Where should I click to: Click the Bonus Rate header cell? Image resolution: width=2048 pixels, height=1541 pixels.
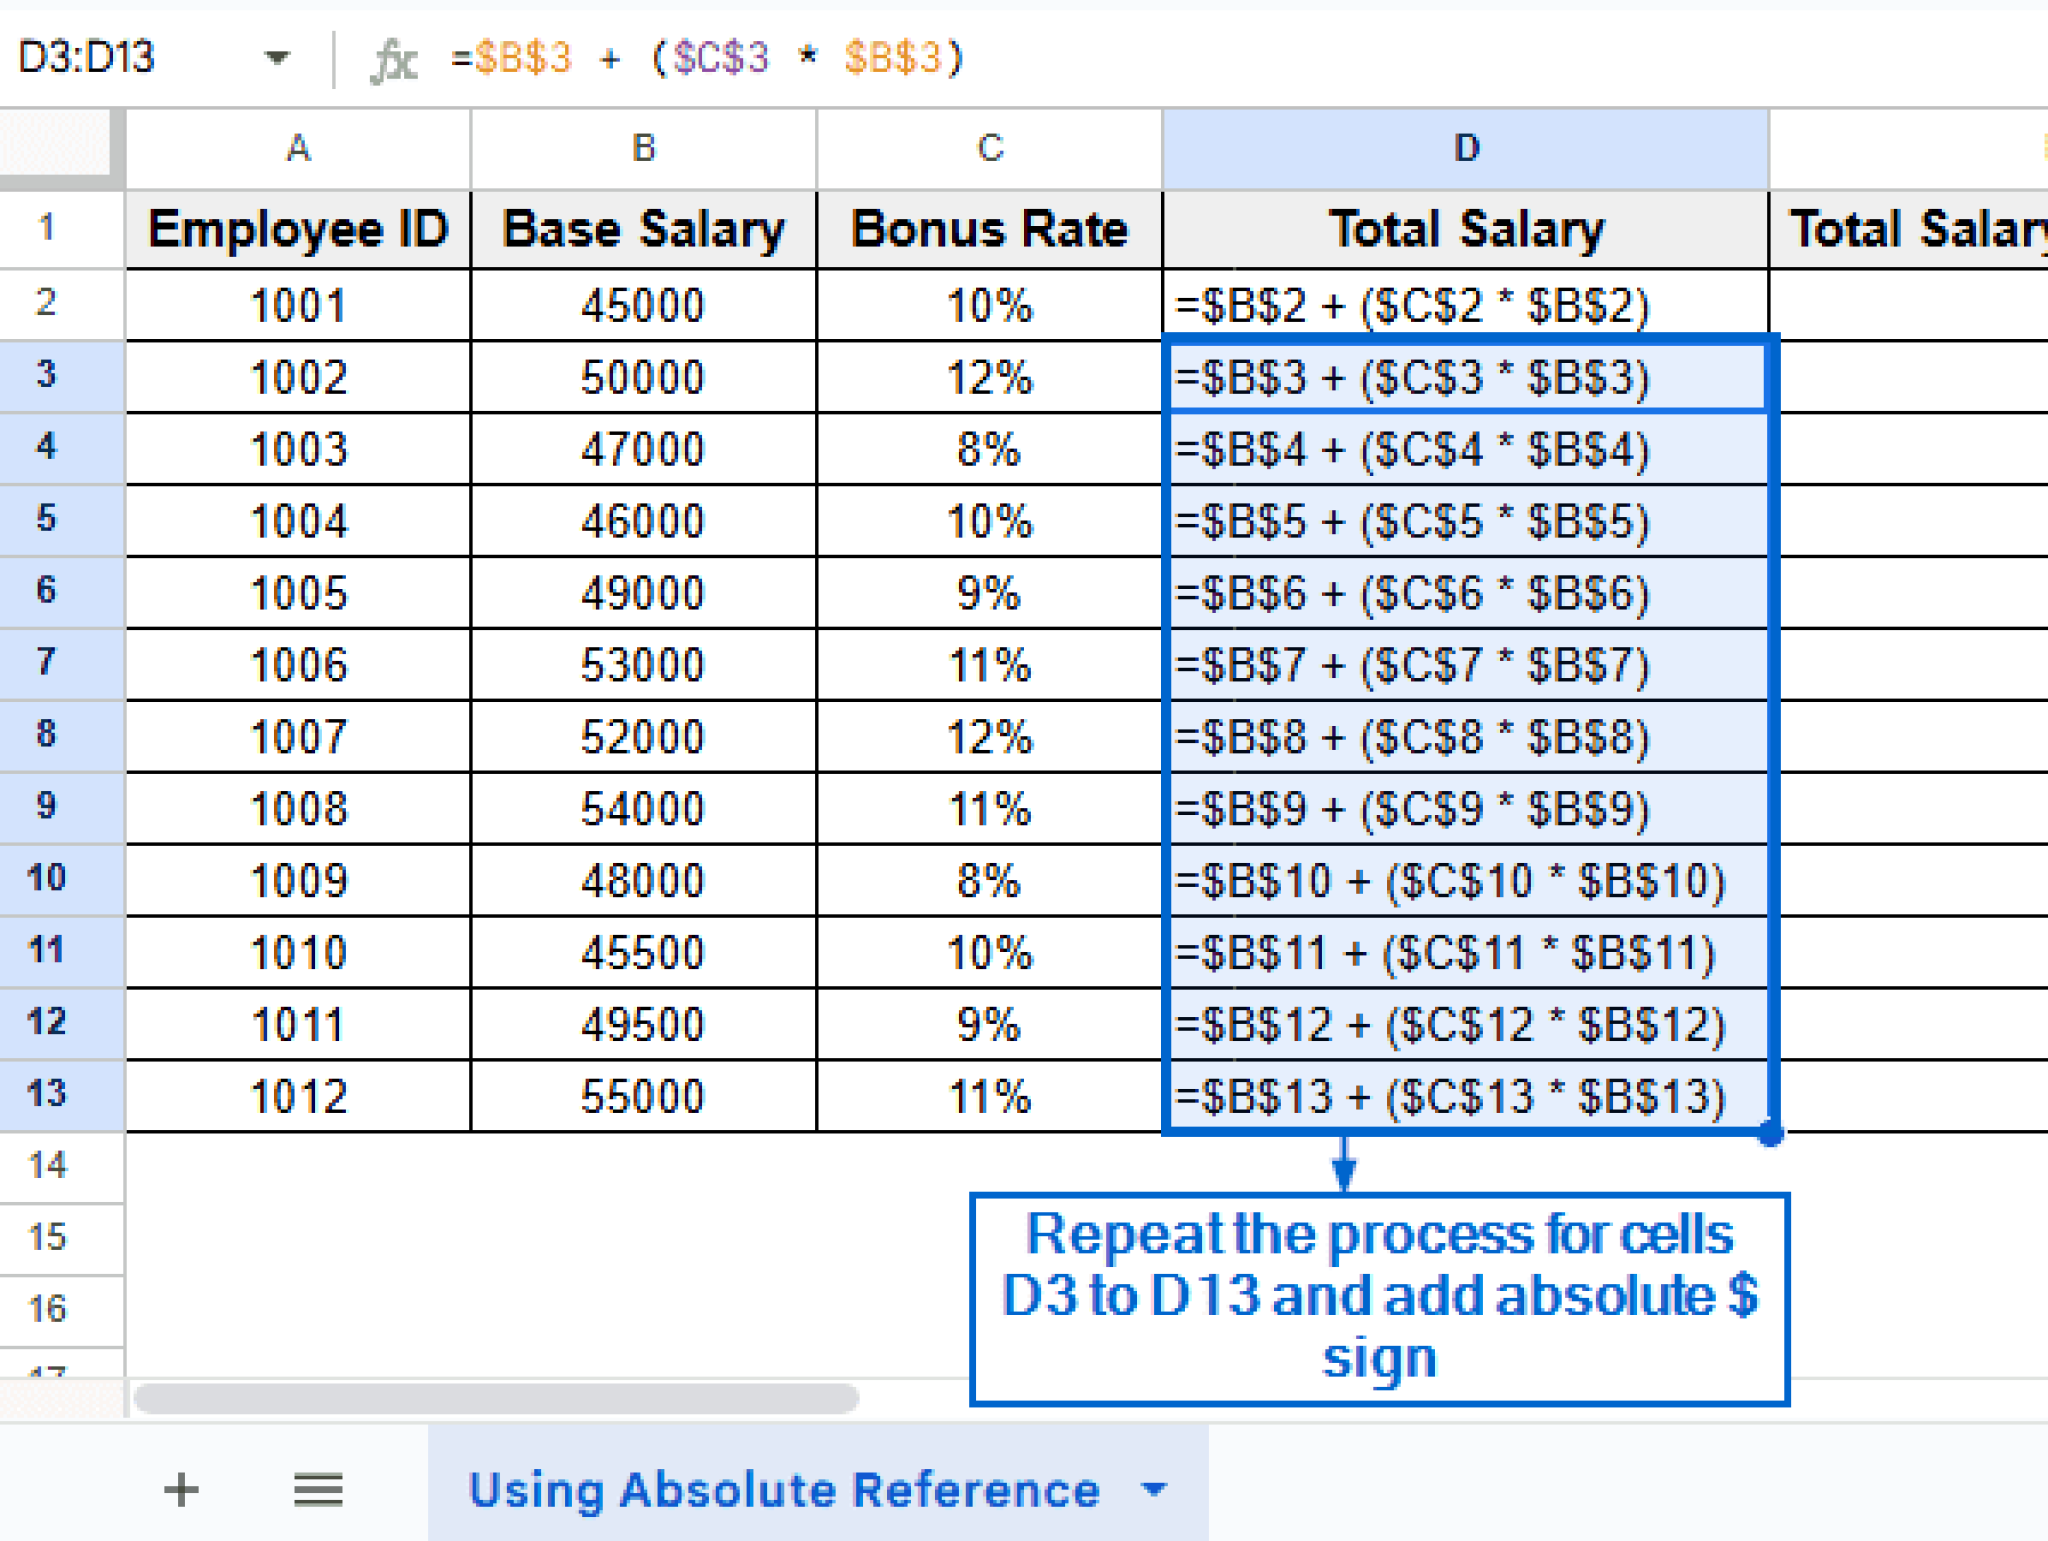(989, 229)
